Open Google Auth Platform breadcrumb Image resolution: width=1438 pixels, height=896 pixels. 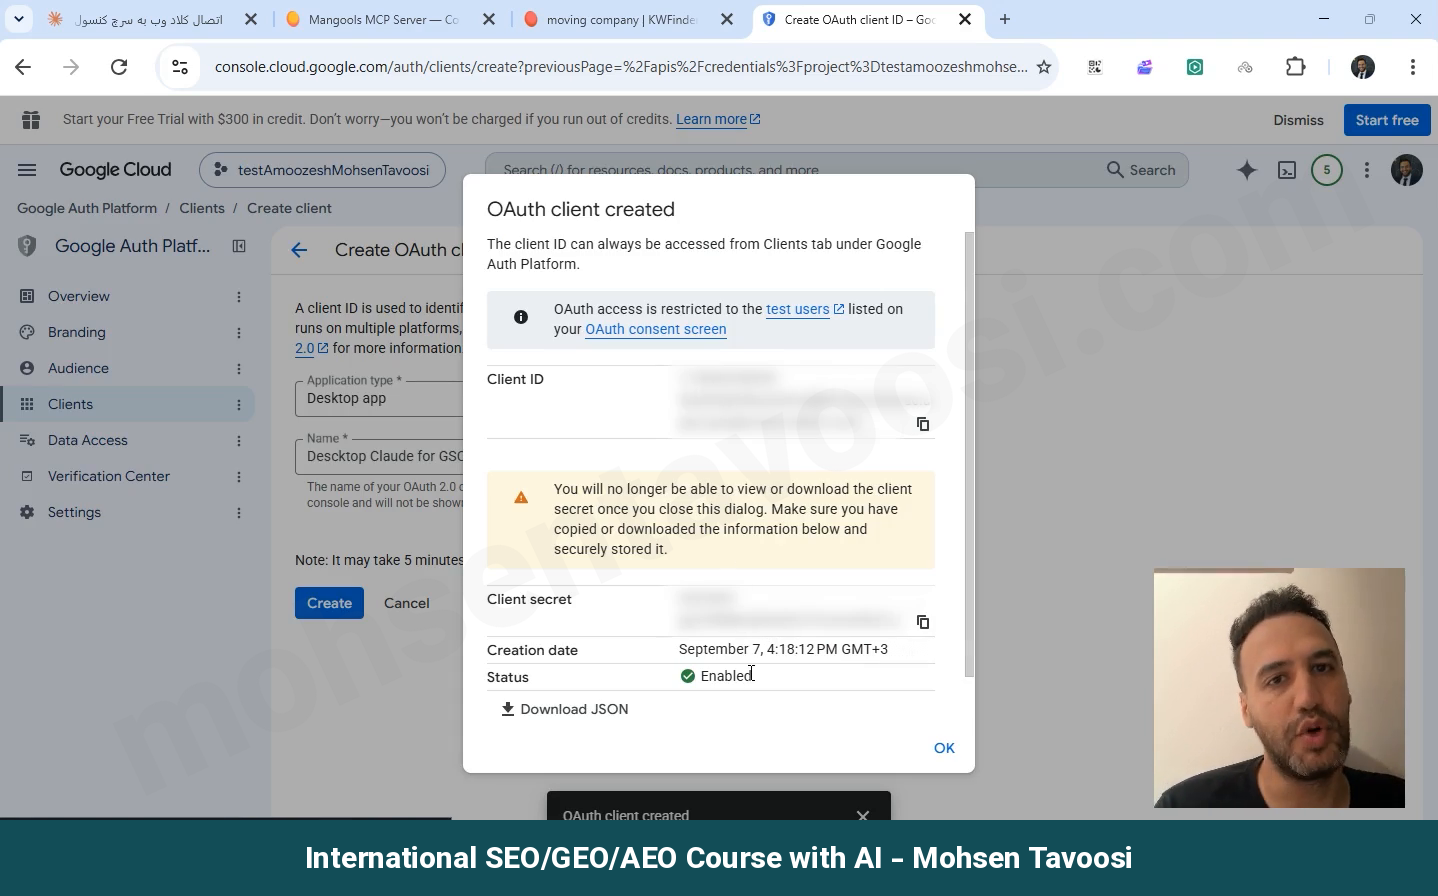pos(87,208)
